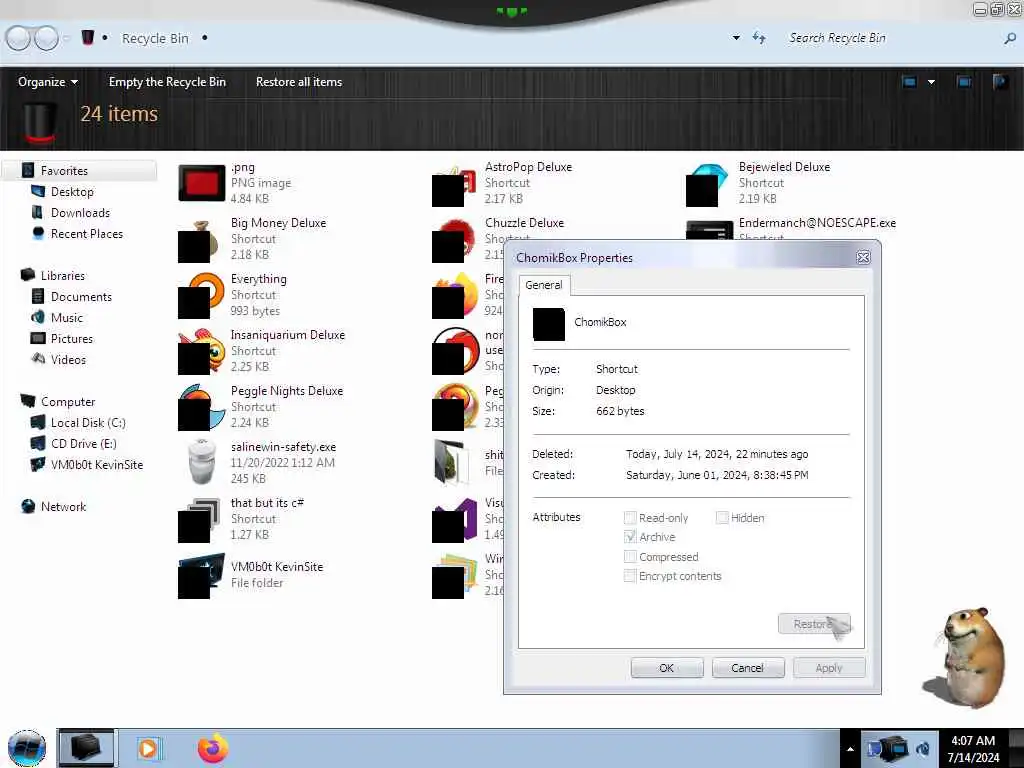Viewport: 1024px width, 768px height.
Task: Toggle the Compressed checkbox
Action: coord(630,556)
